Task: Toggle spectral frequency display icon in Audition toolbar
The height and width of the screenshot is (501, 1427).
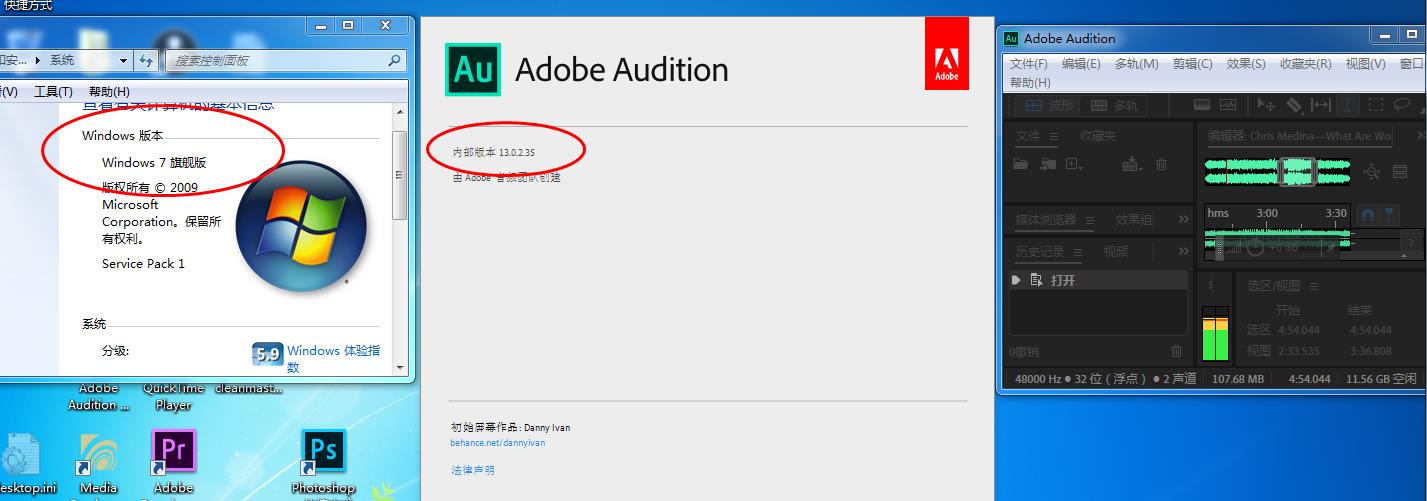Action: tap(1202, 105)
